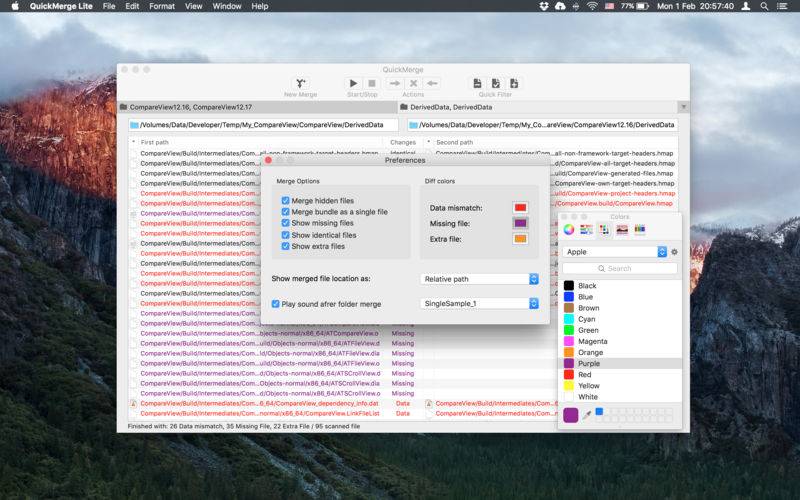Click the first Quick Filter document icon
The image size is (800, 500).
(x=477, y=83)
